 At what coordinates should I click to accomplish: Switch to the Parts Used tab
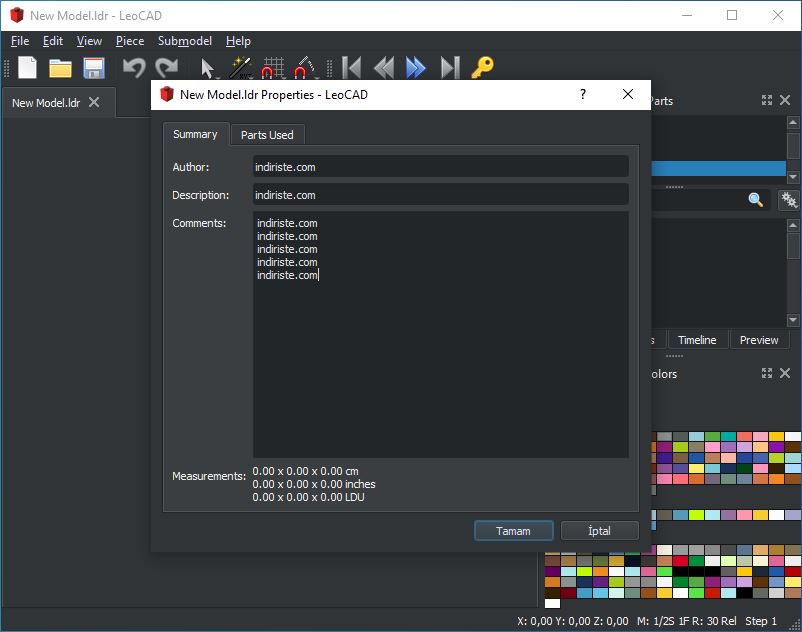pyautogui.click(x=268, y=135)
